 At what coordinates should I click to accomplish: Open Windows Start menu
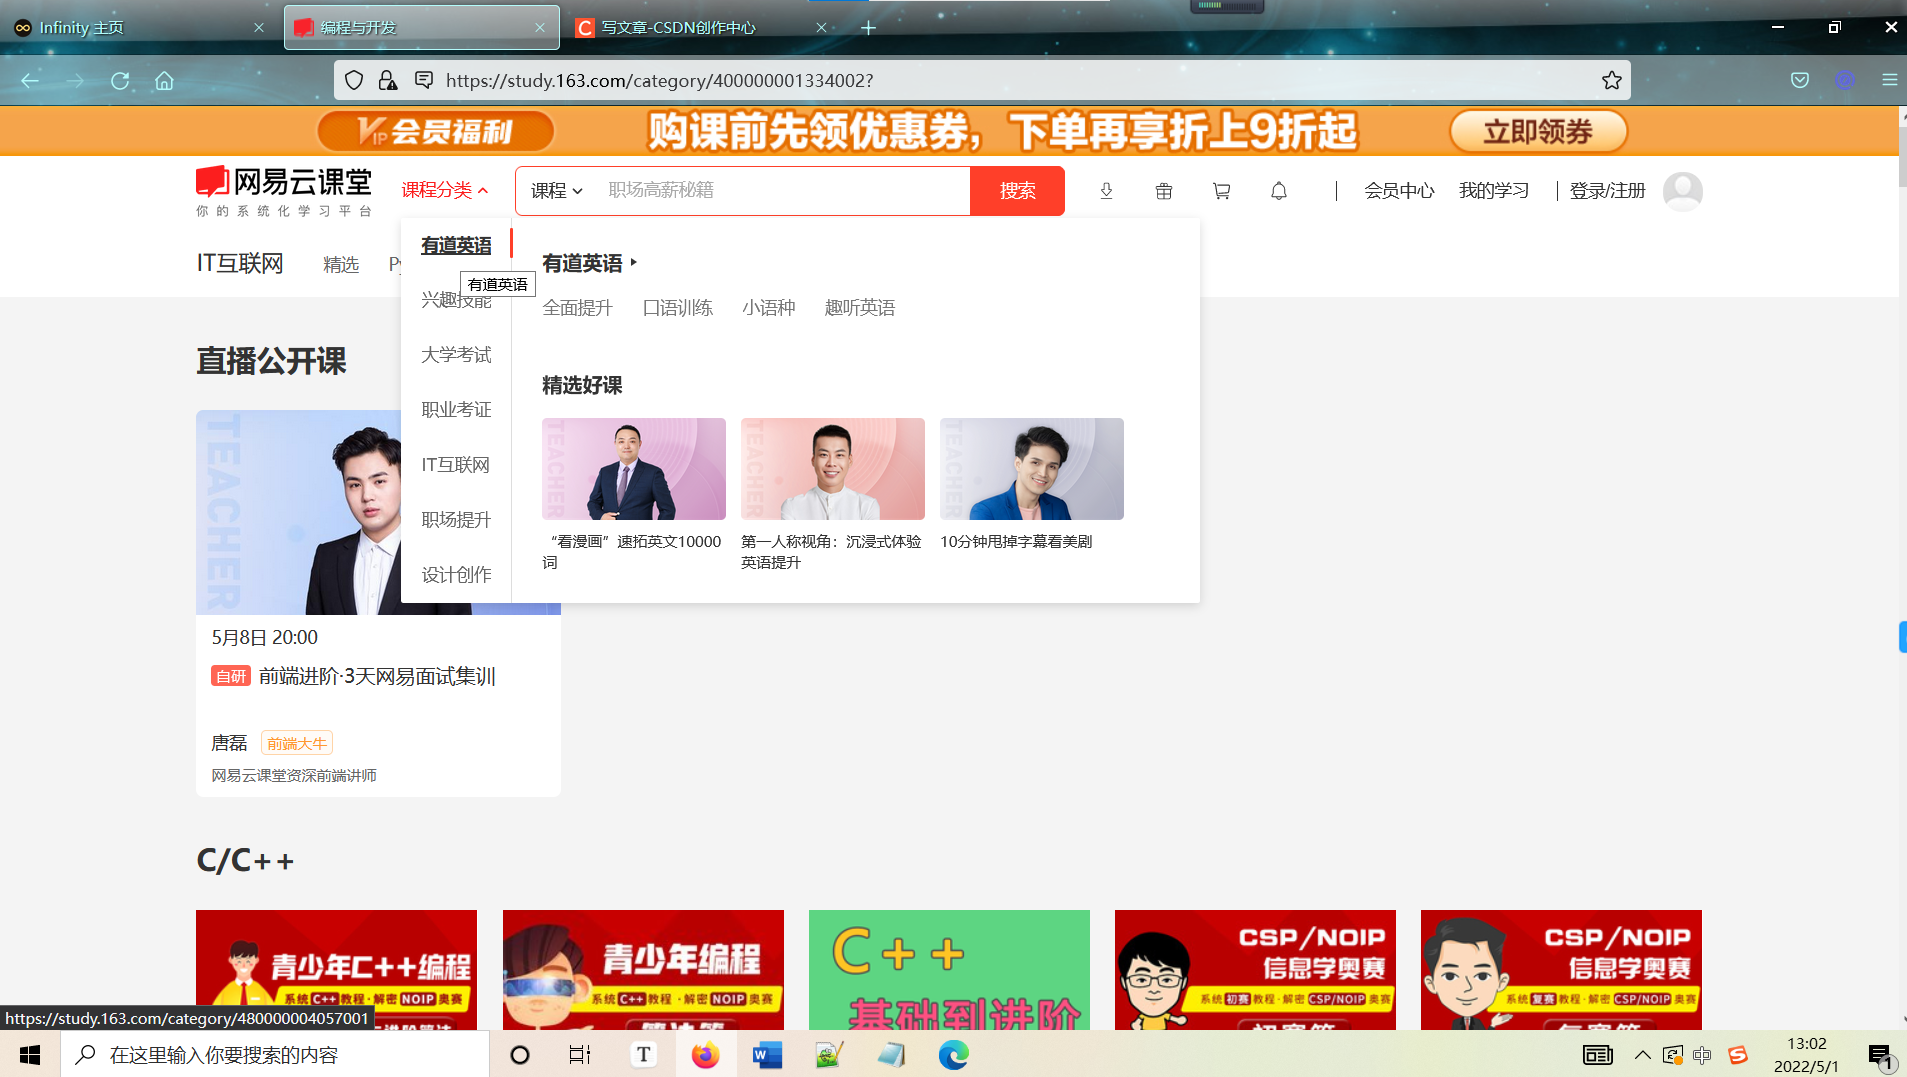(x=30, y=1055)
